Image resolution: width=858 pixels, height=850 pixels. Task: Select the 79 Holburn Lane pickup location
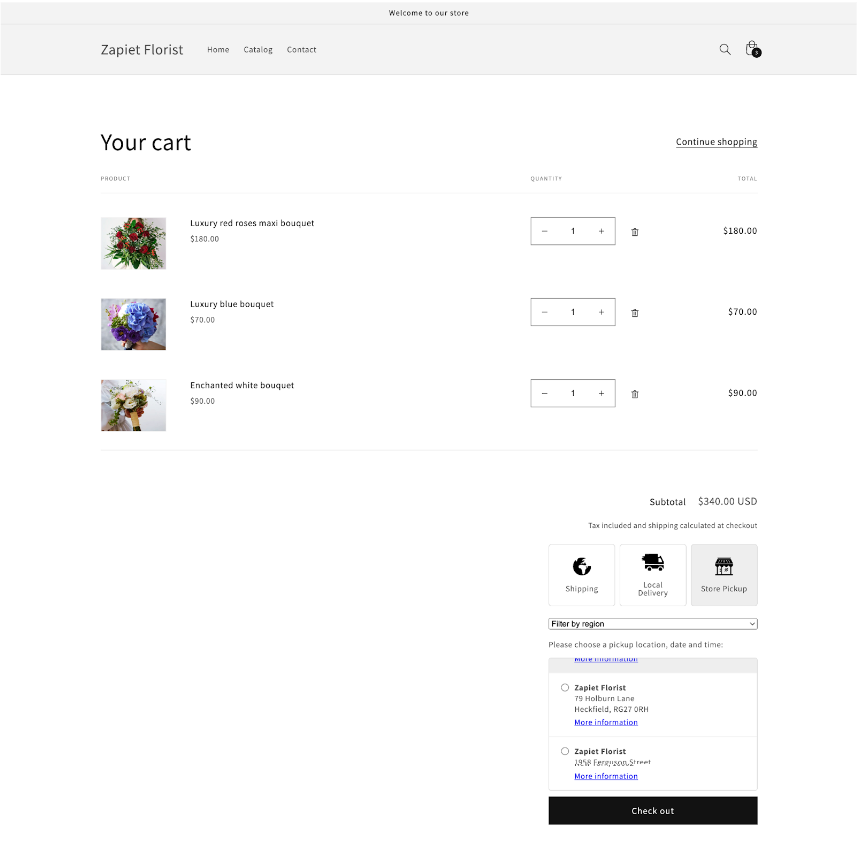tap(565, 688)
